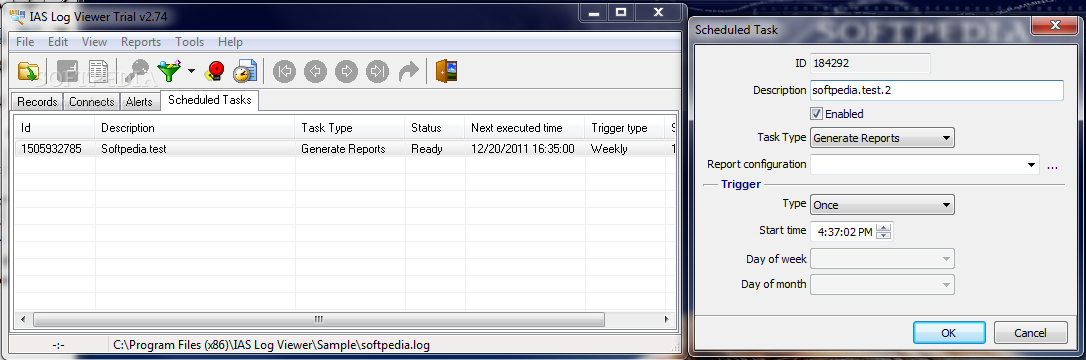Click the document report toolbar icon

[x=98, y=71]
